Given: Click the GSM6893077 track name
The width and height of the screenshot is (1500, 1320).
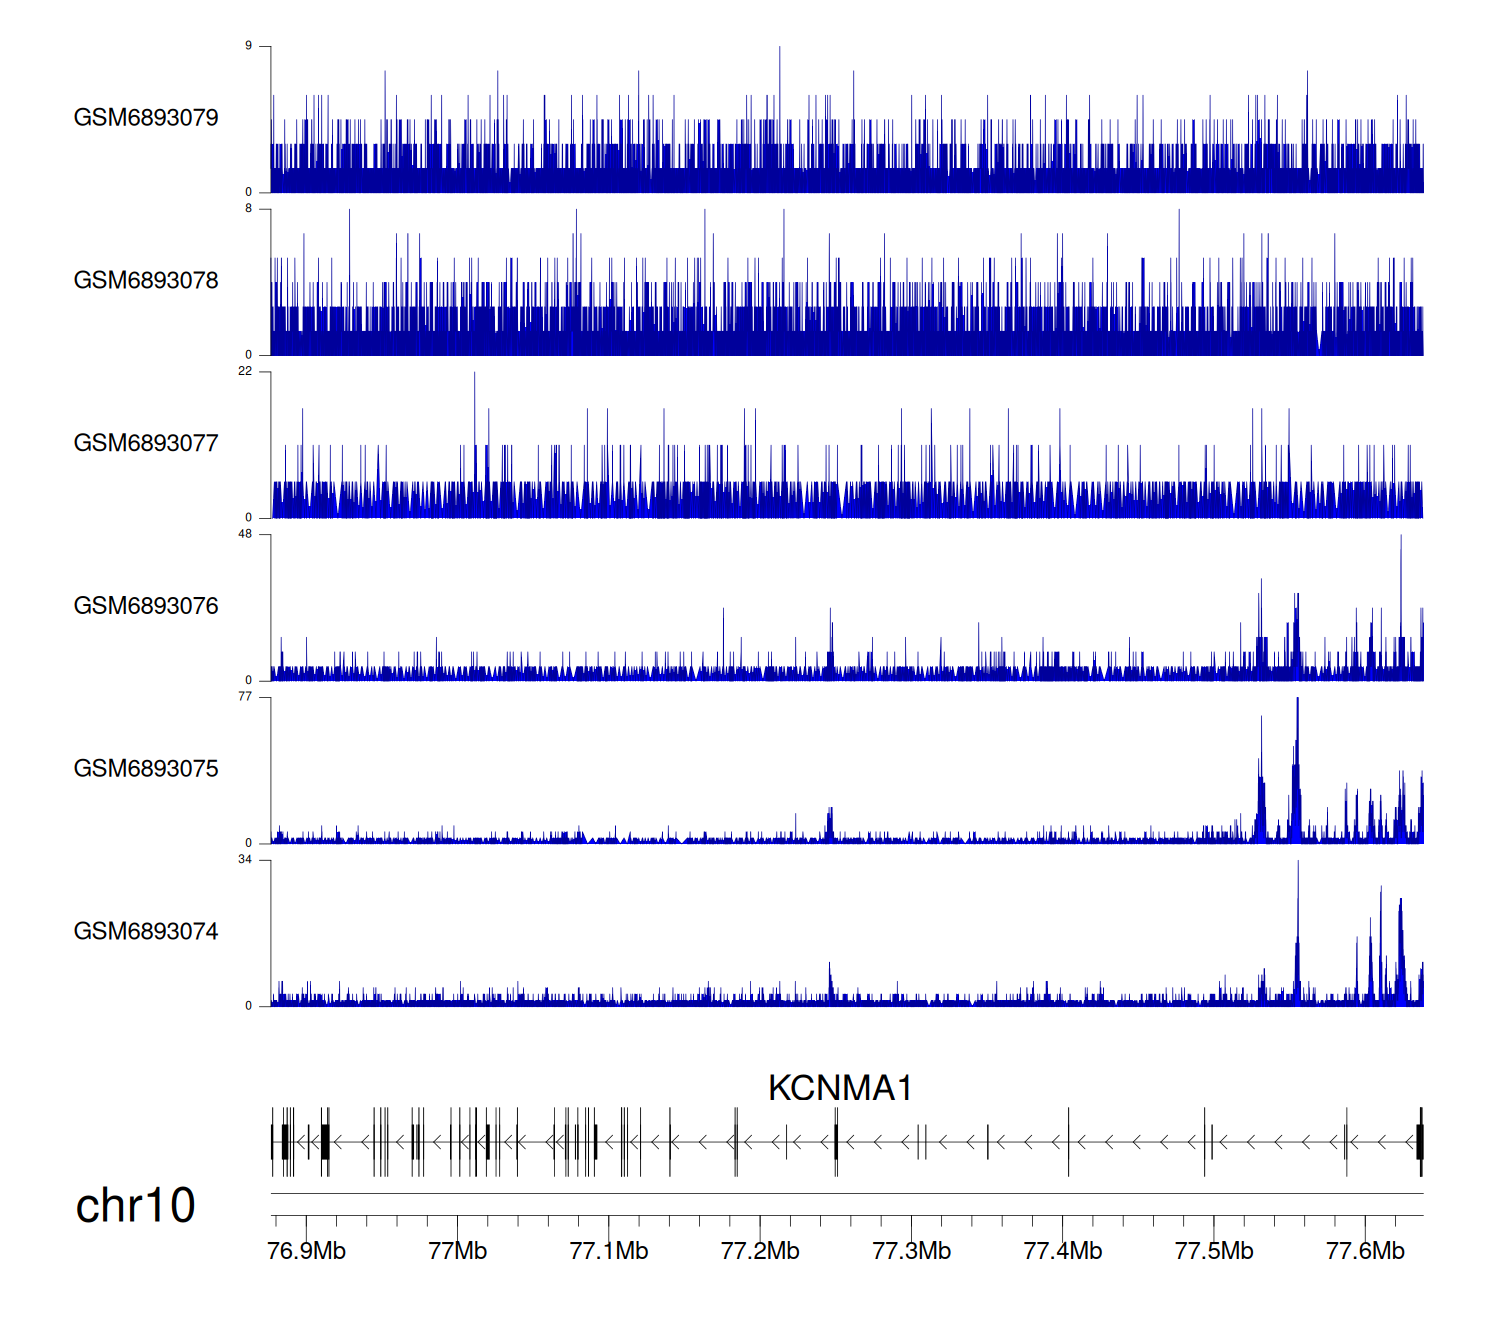Looking at the screenshot, I should point(146,444).
